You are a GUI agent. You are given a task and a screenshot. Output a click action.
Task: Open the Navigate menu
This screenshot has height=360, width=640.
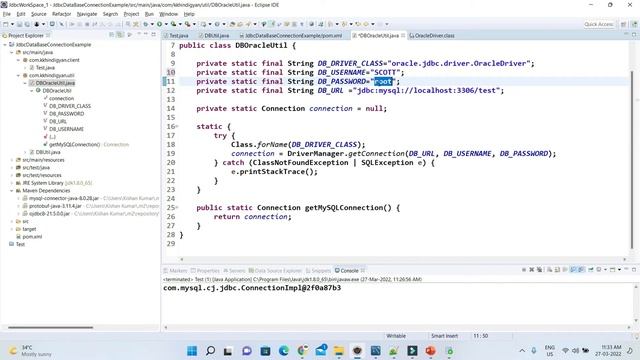(x=87, y=14)
